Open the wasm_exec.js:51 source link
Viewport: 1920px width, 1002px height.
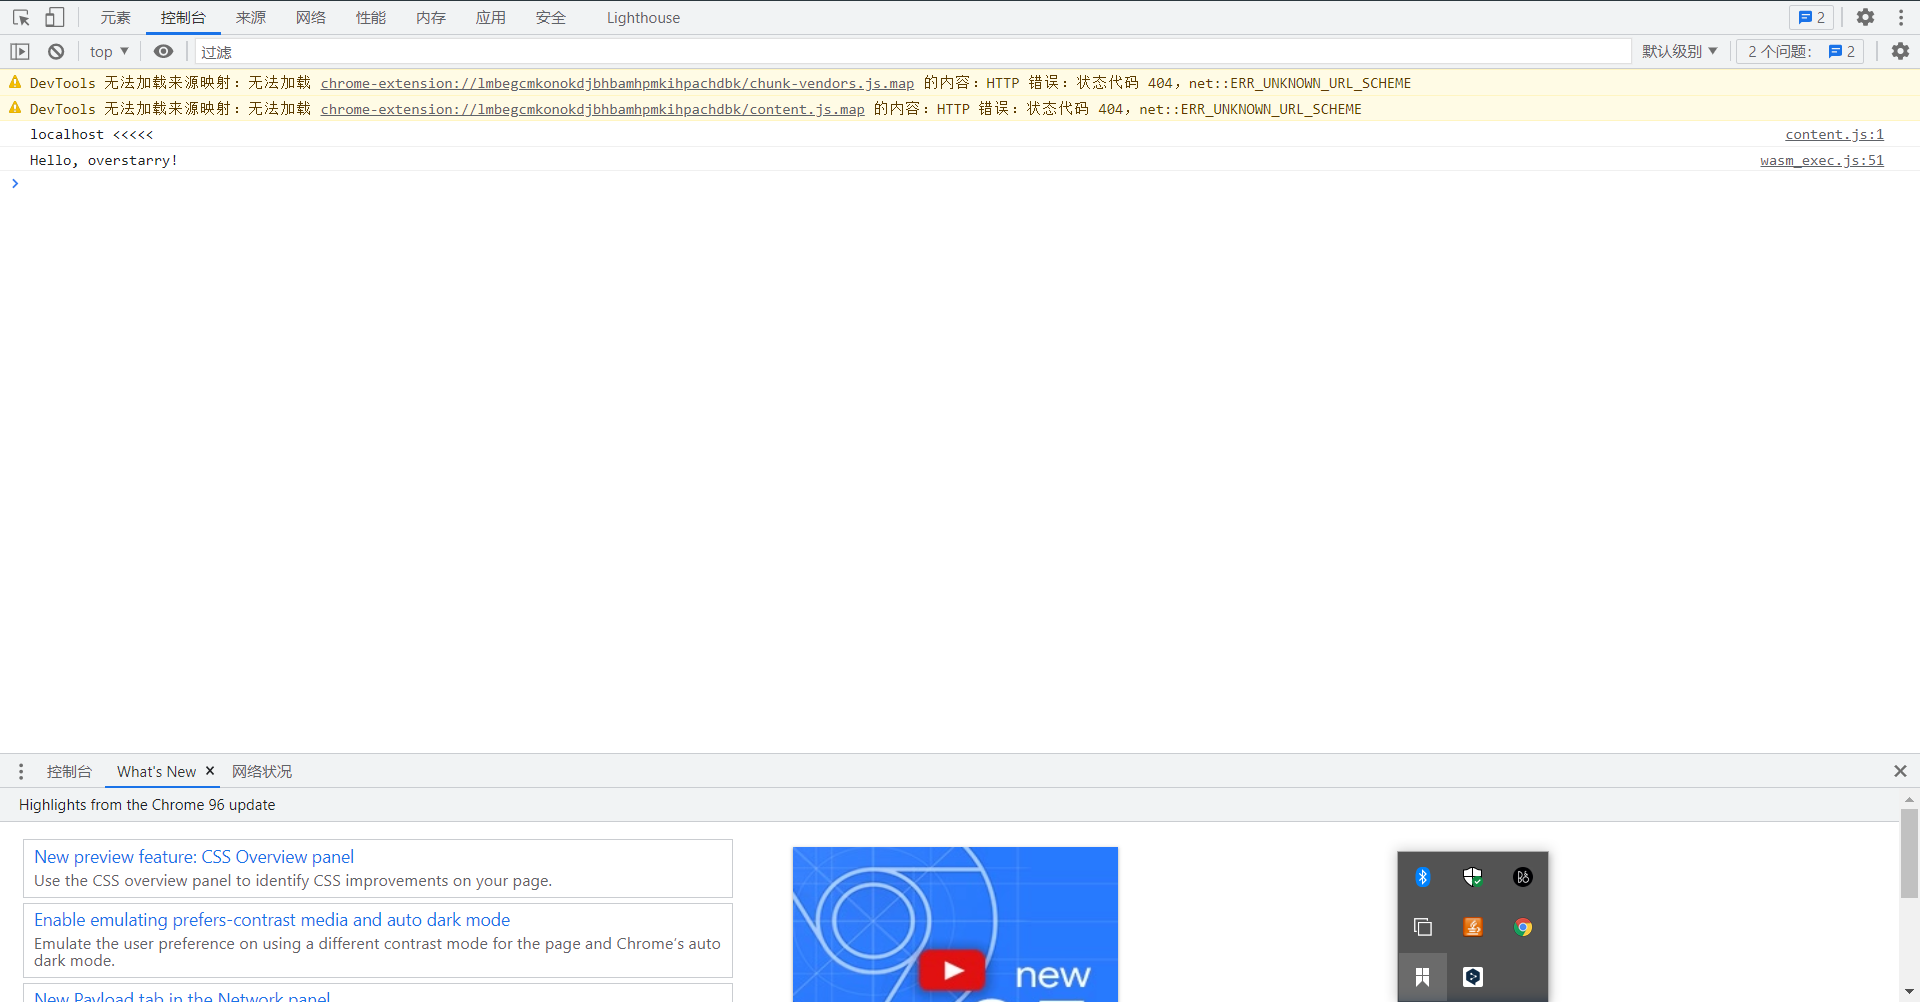point(1821,160)
